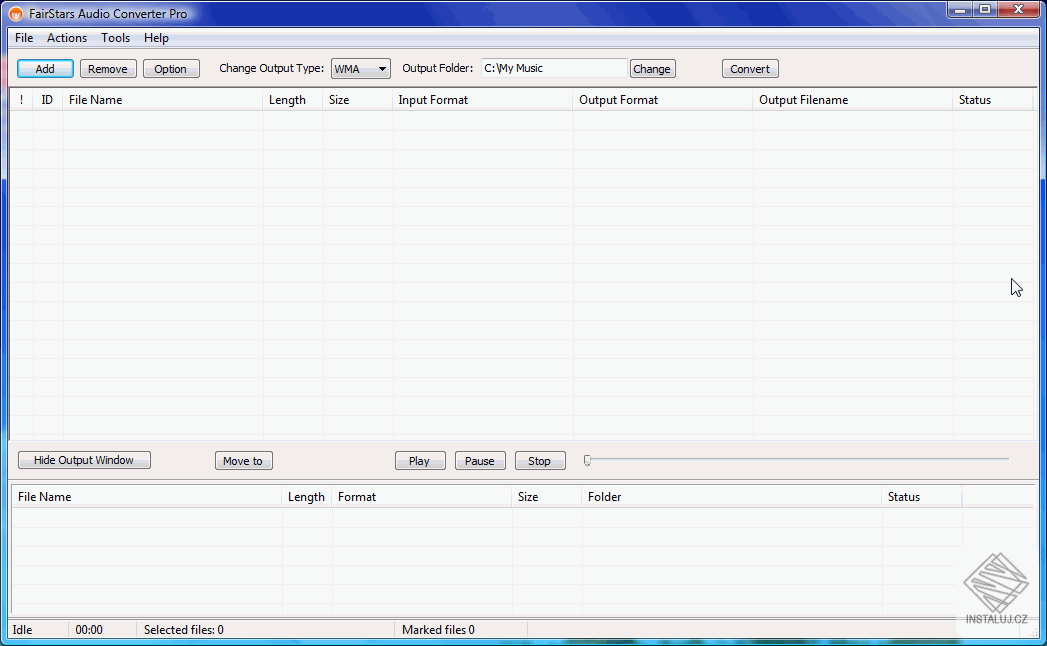Click output window Format column header
The image size is (1047, 646).
click(422, 497)
